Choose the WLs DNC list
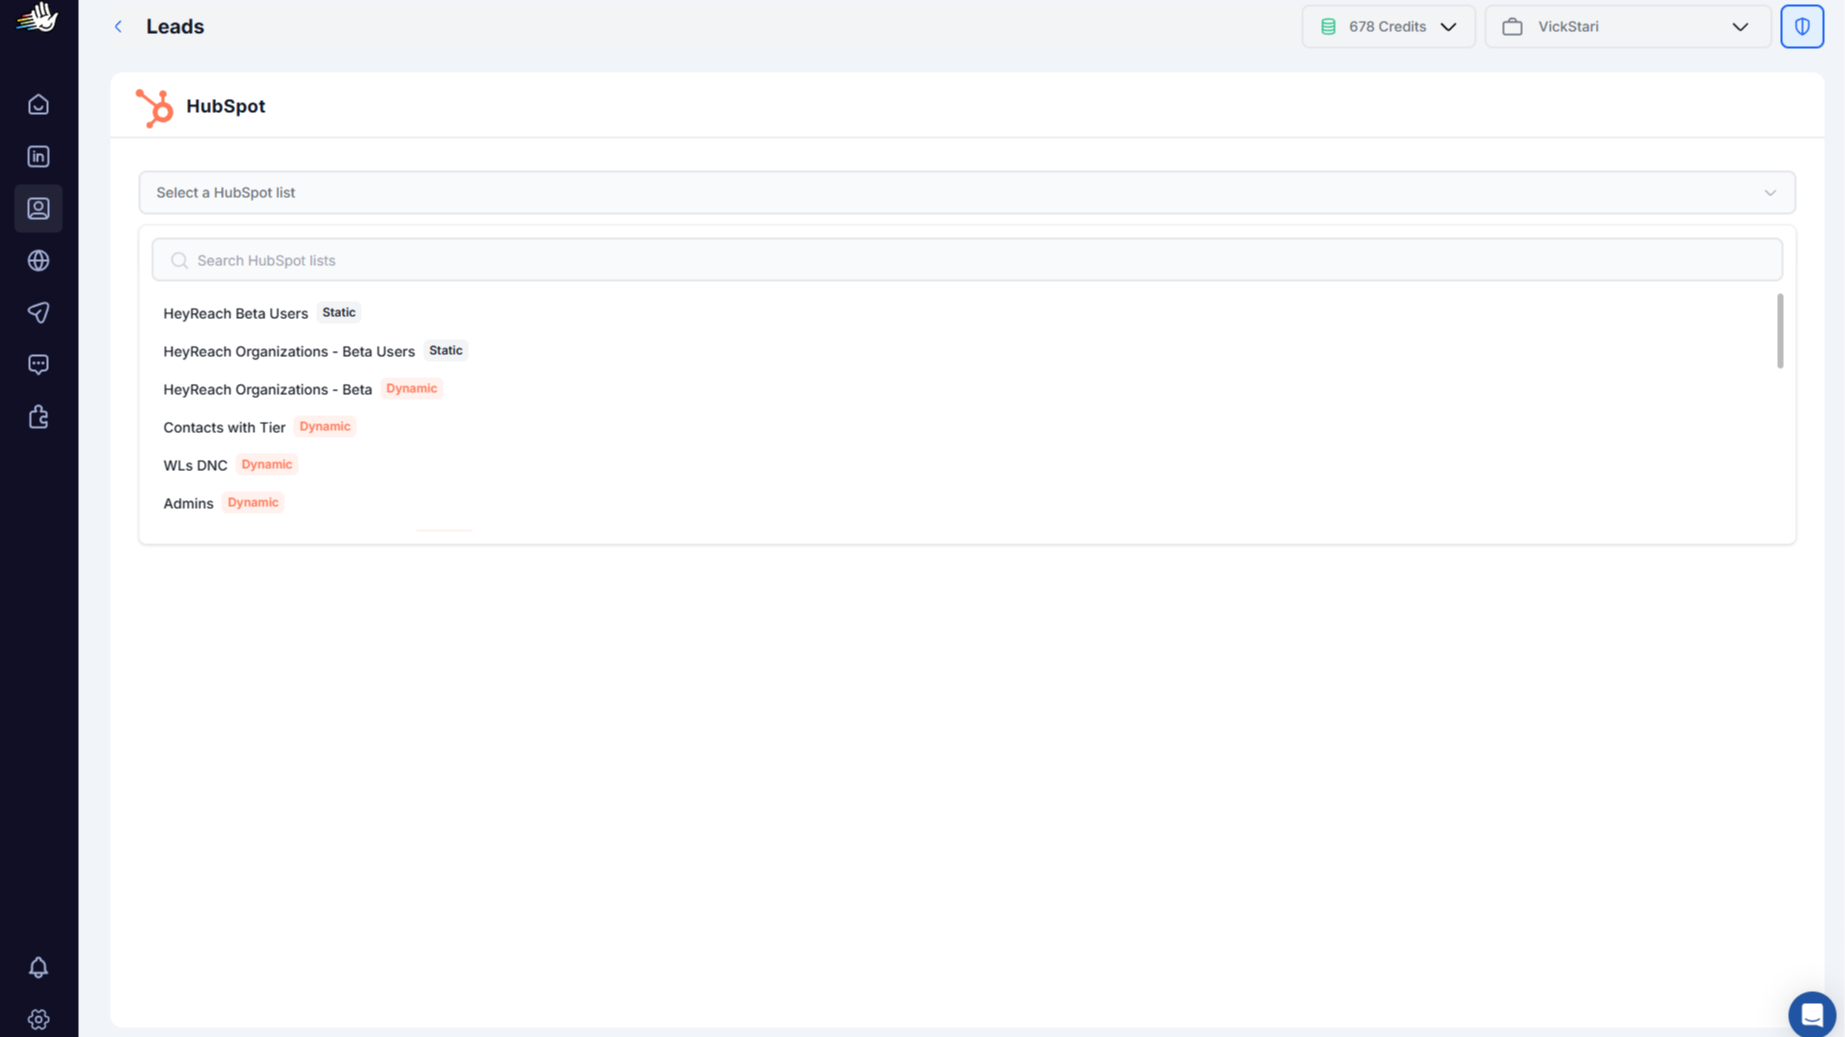The height and width of the screenshot is (1037, 1845). (195, 466)
